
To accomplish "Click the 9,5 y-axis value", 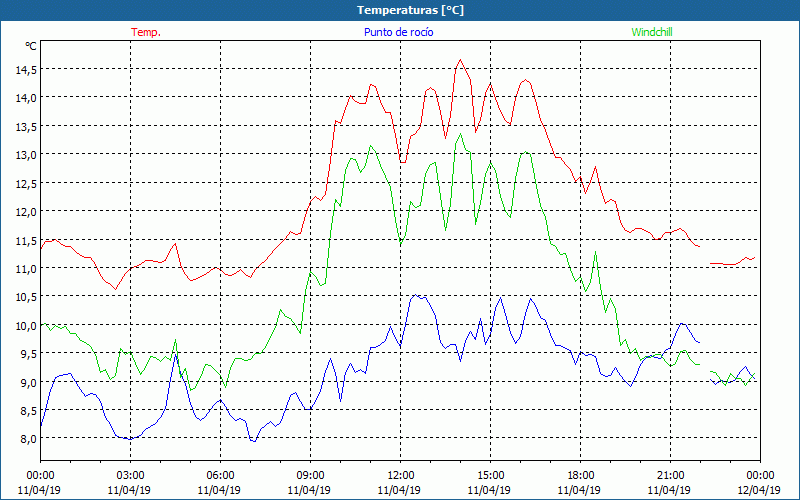I will pyautogui.click(x=28, y=354).
